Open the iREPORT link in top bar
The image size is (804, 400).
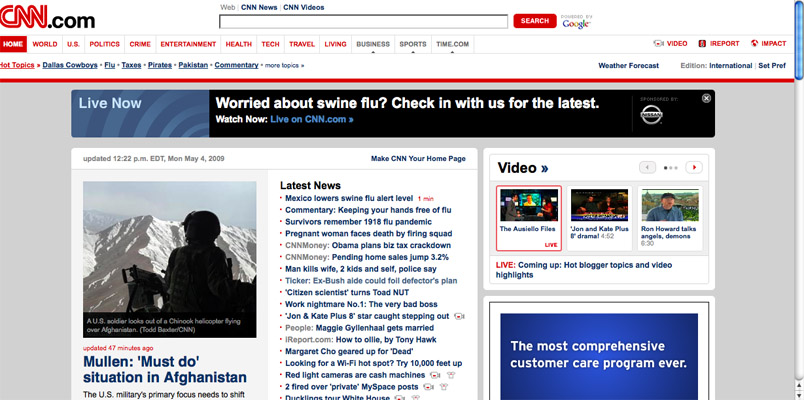click(719, 44)
